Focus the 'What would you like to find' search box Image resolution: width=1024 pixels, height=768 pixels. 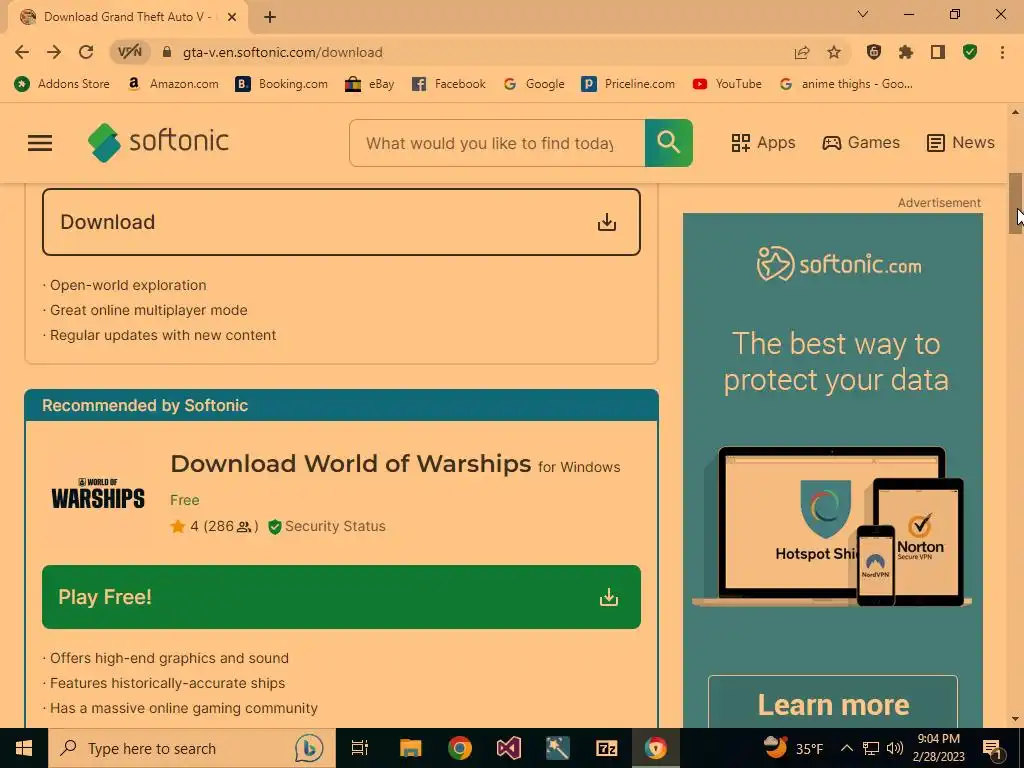pos(497,142)
